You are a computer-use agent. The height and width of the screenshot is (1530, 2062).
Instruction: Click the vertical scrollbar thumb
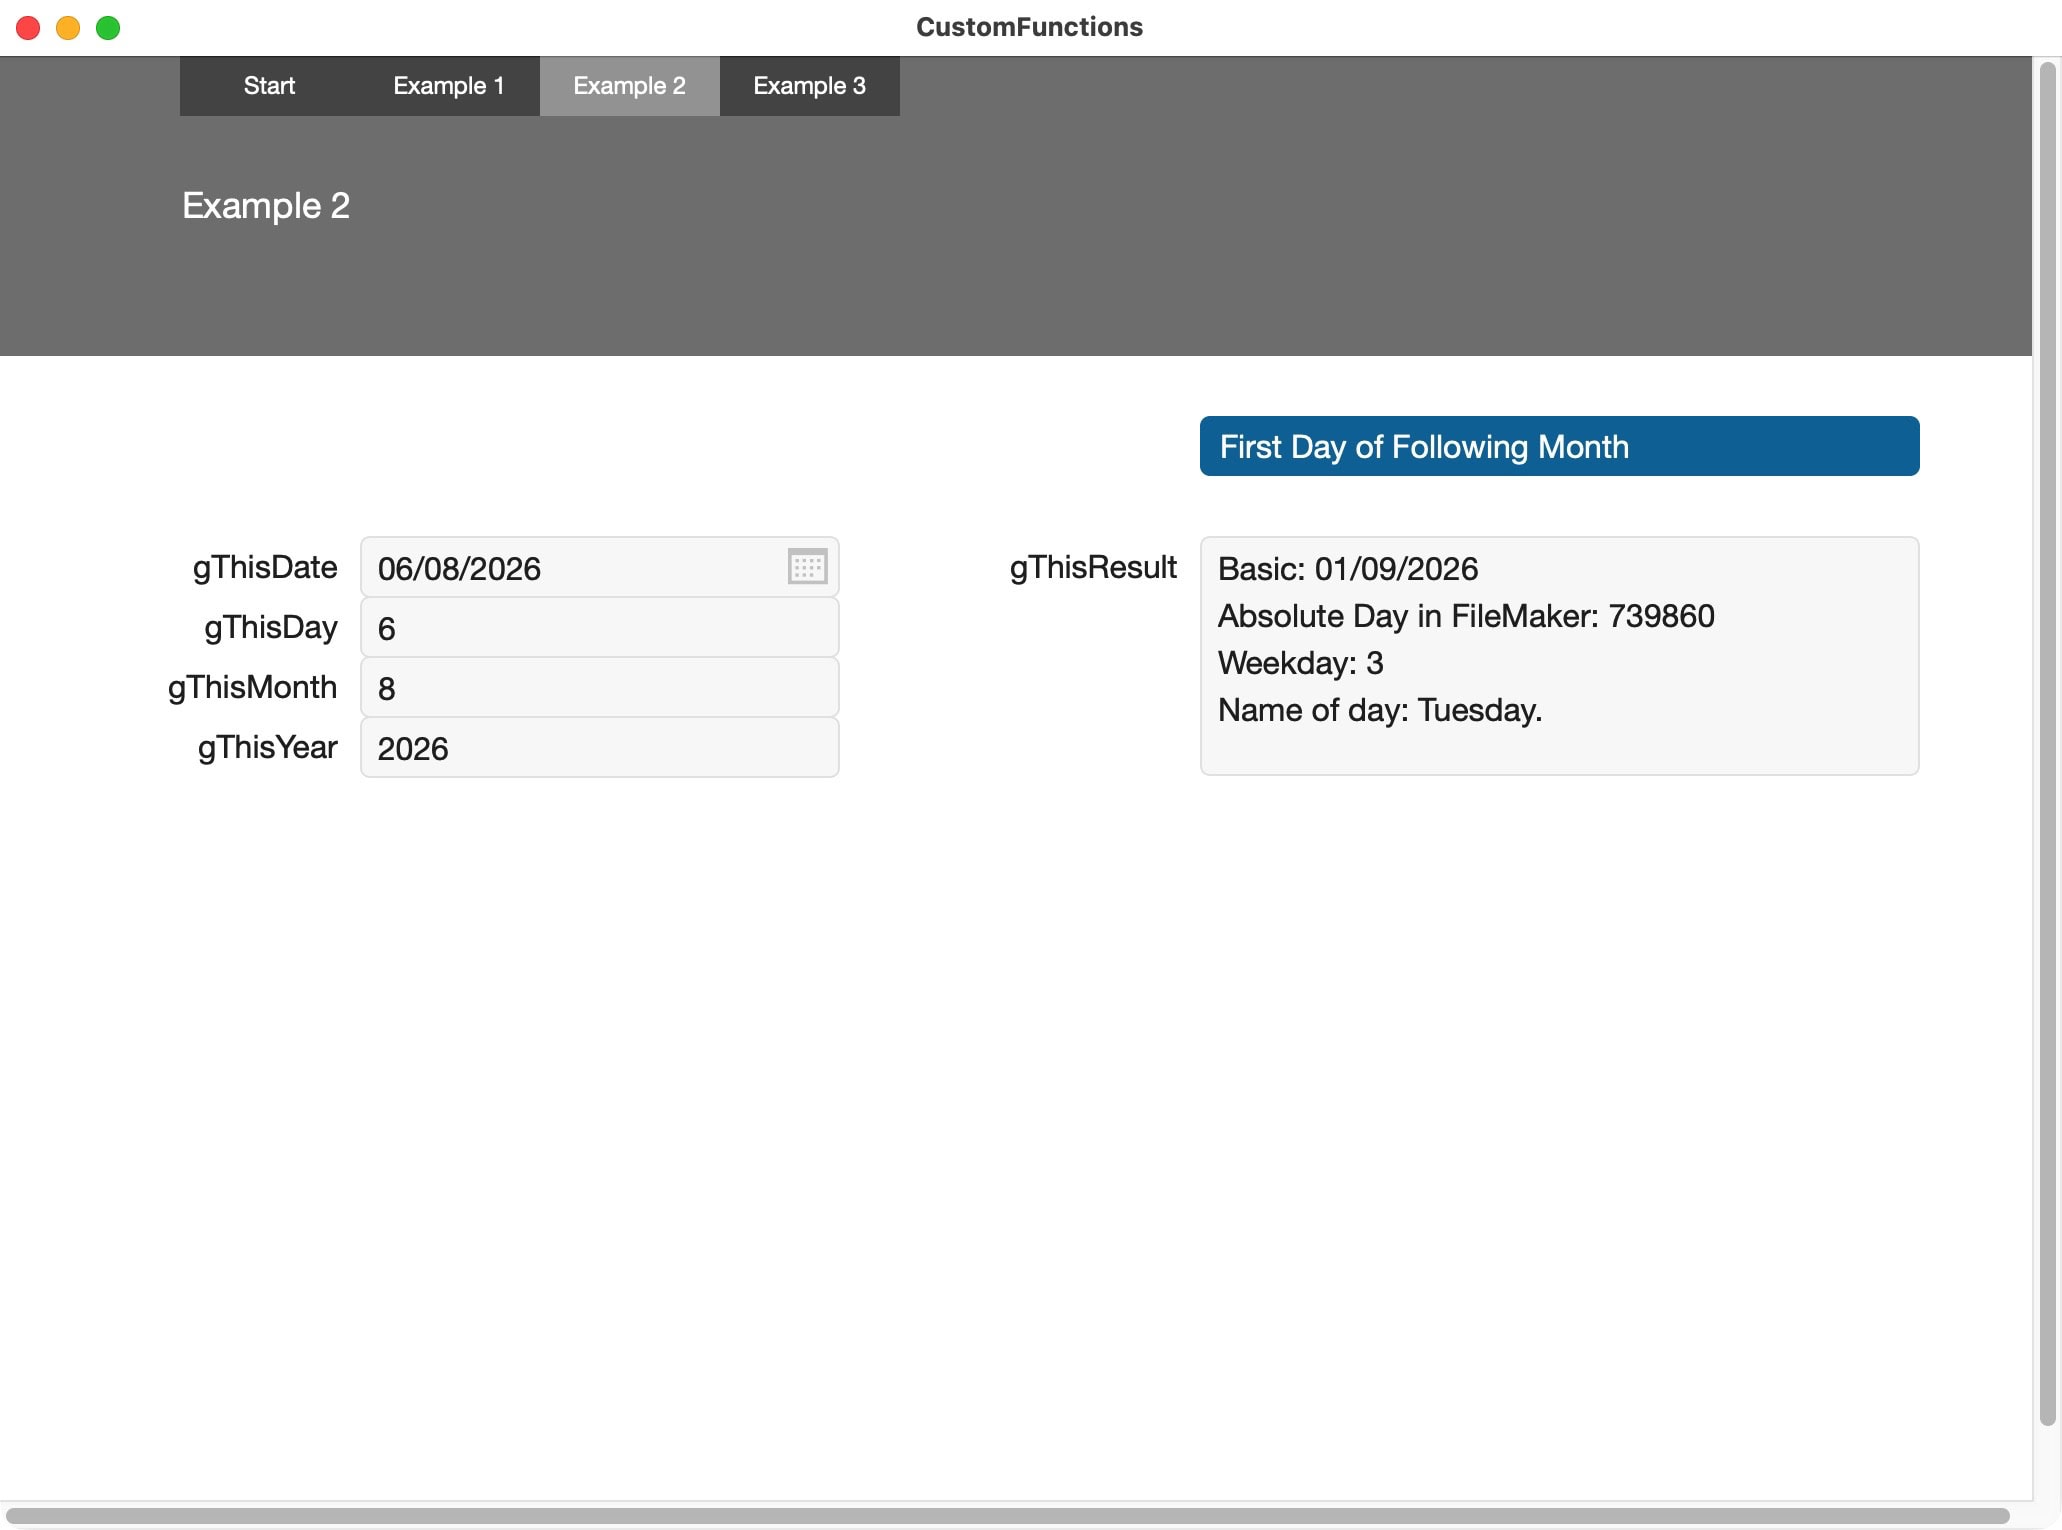click(2047, 743)
